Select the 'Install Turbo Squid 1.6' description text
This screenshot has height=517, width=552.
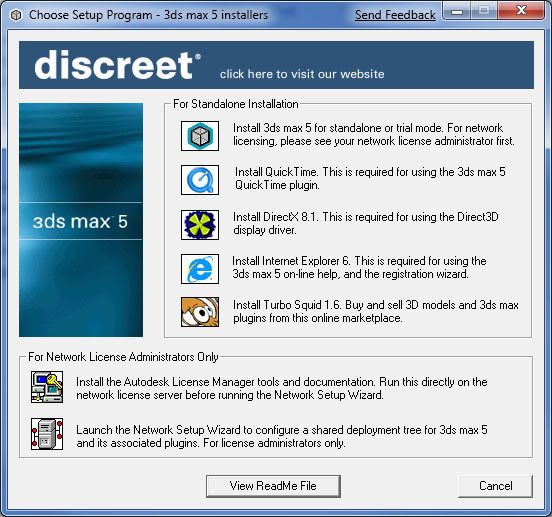[x=376, y=311]
